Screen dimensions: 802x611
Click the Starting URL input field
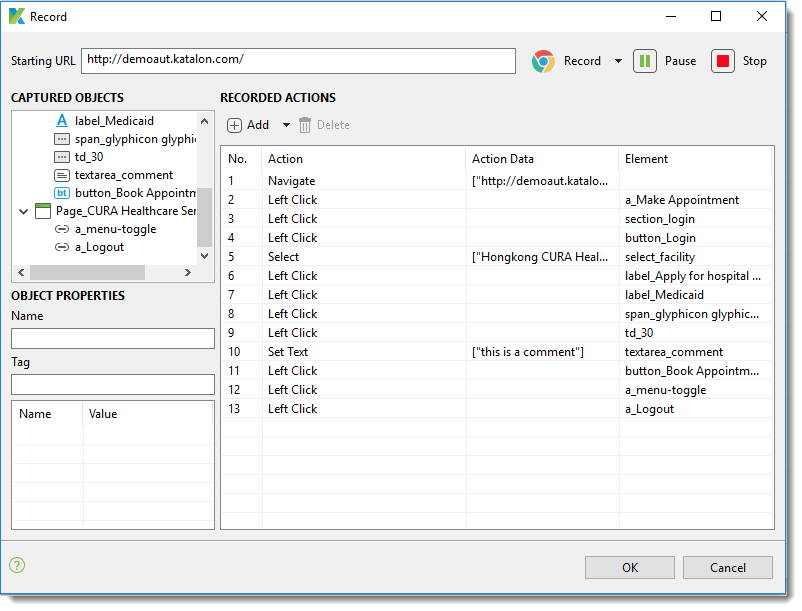[x=298, y=60]
